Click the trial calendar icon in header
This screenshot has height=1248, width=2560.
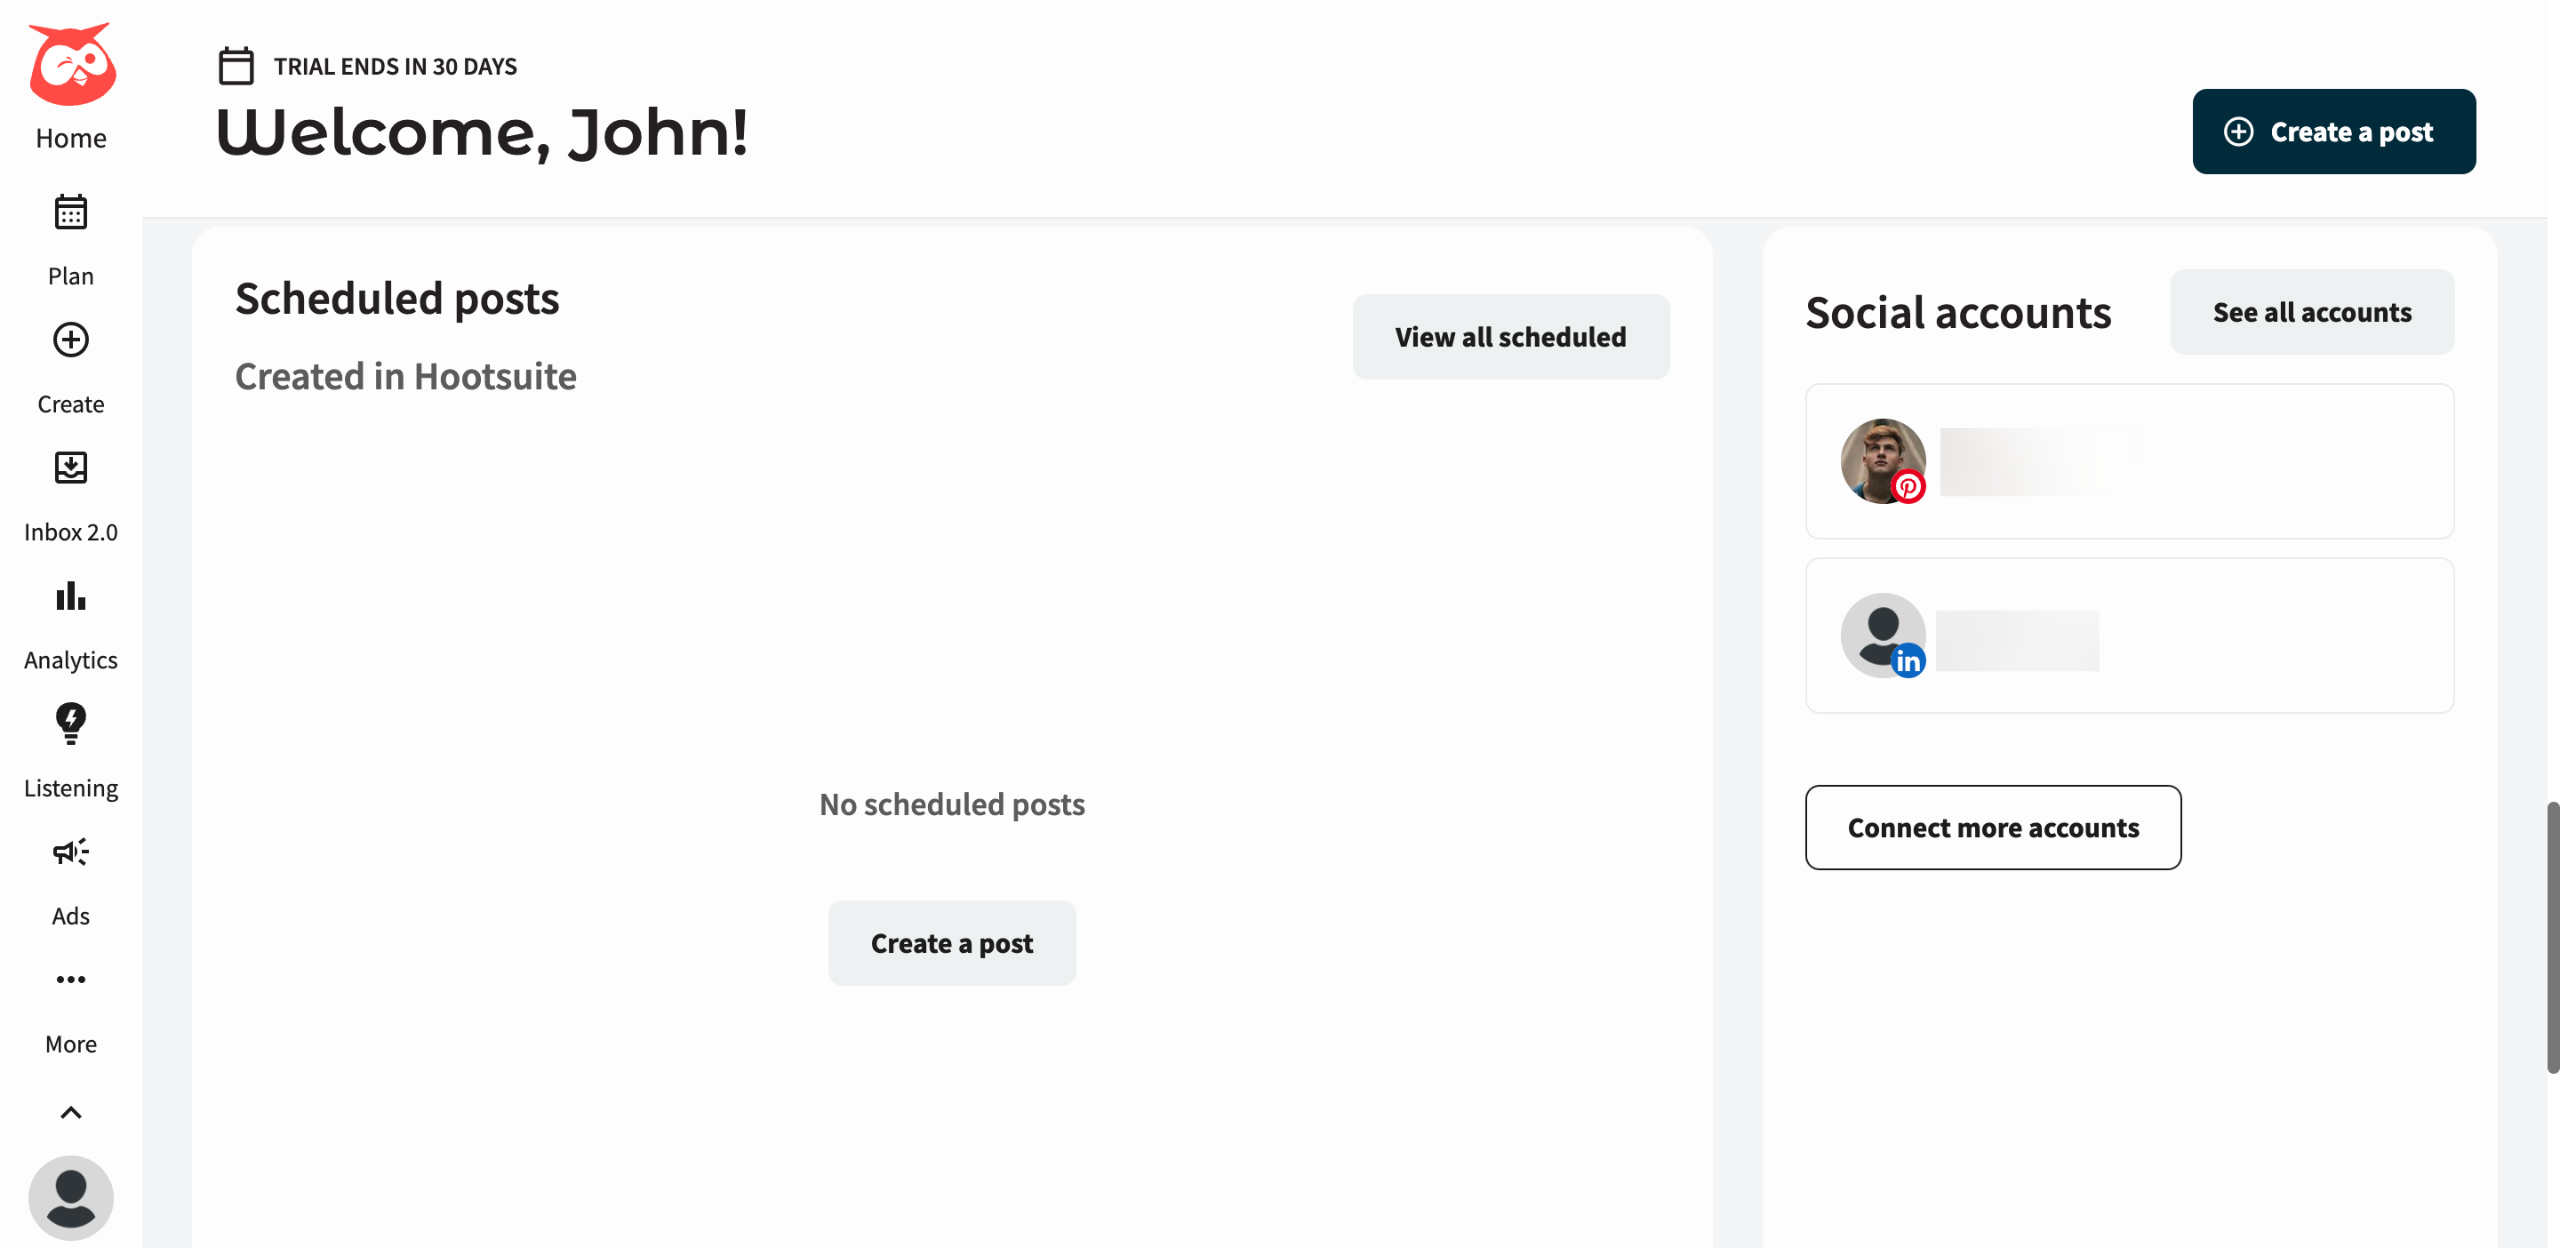(x=236, y=66)
